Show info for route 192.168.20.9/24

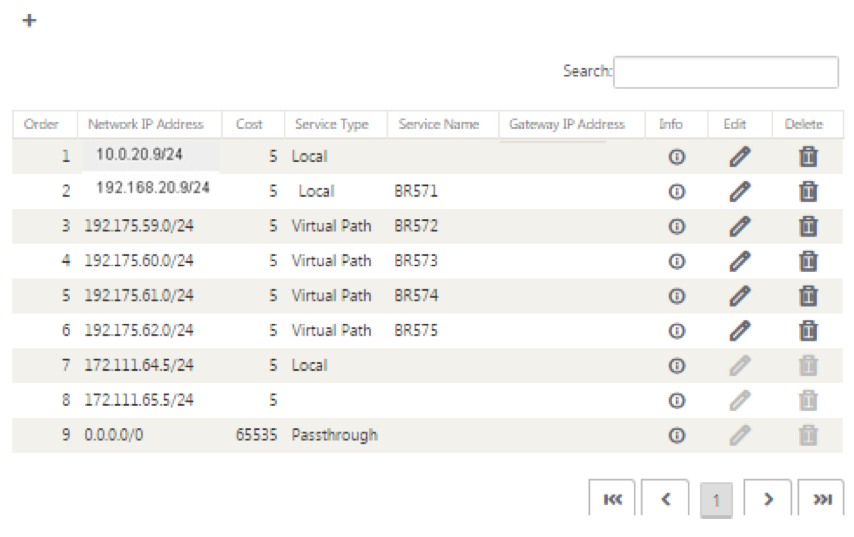click(676, 192)
